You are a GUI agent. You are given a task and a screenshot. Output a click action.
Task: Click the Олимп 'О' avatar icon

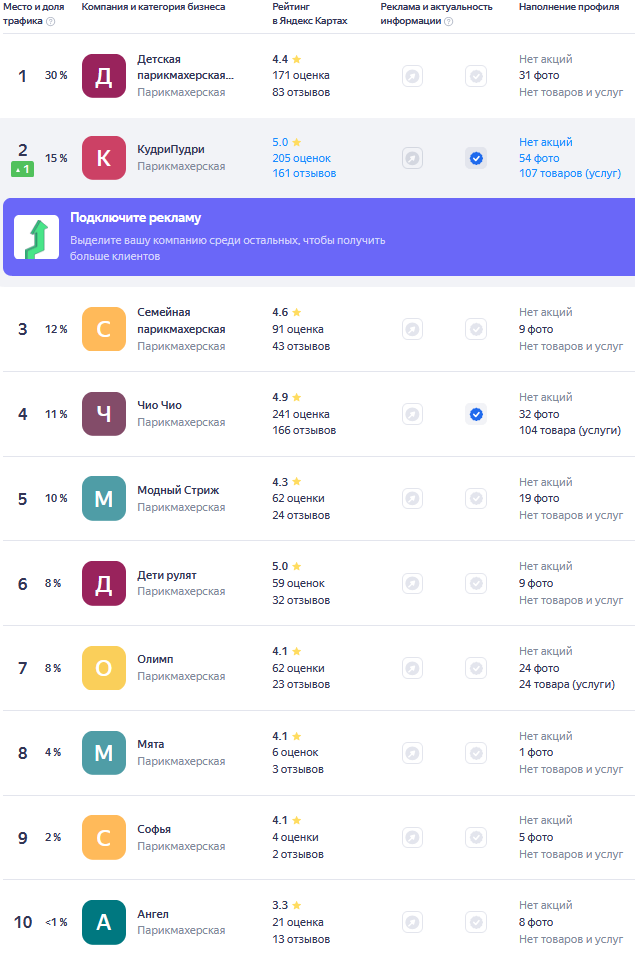(x=103, y=668)
